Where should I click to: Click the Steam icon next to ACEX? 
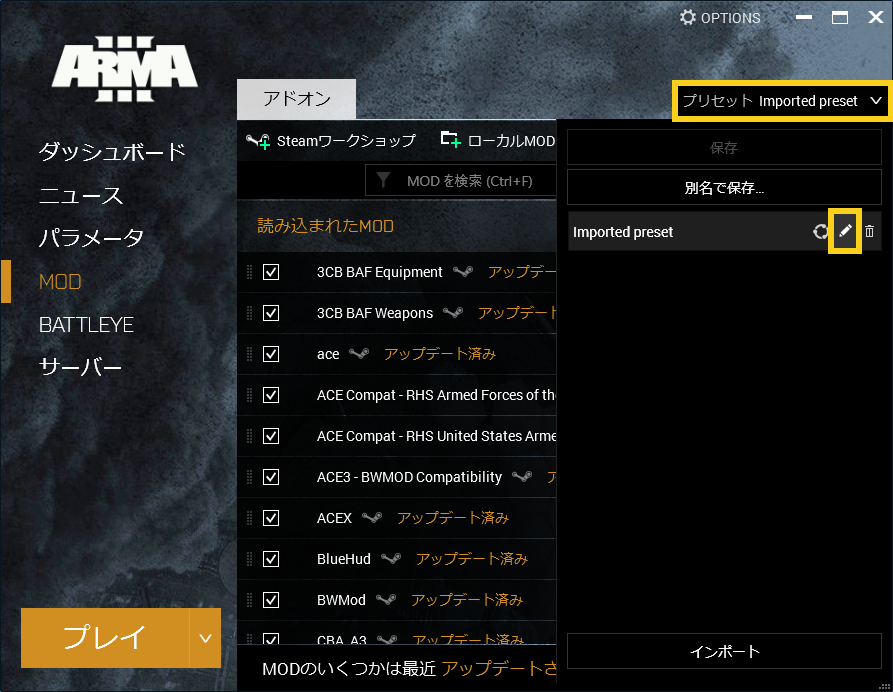click(x=372, y=518)
